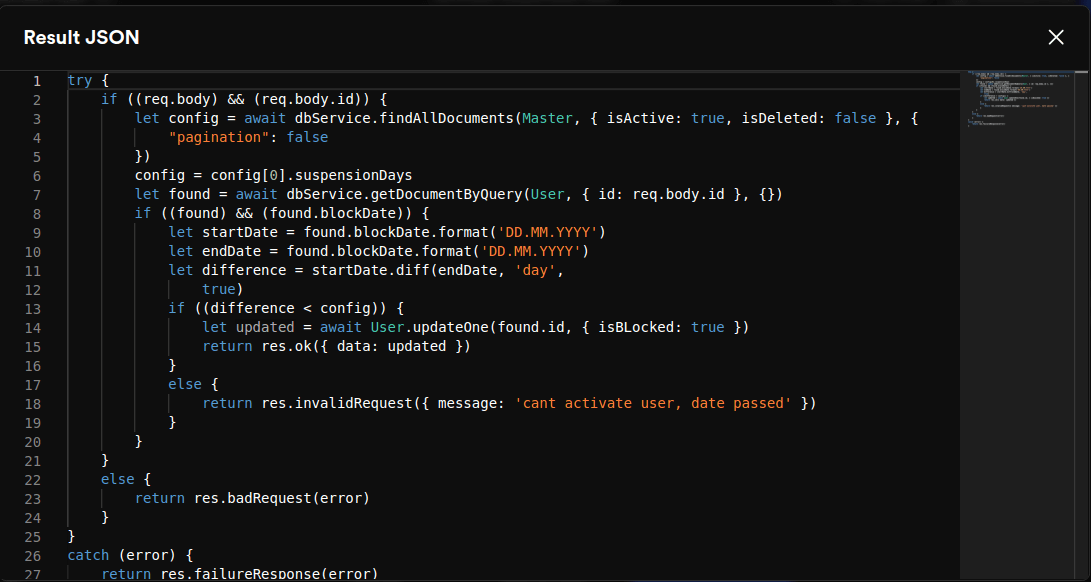Screen dimensions: 1091x582
Task: Click line number 22 in the gutter
Action: click(33, 479)
